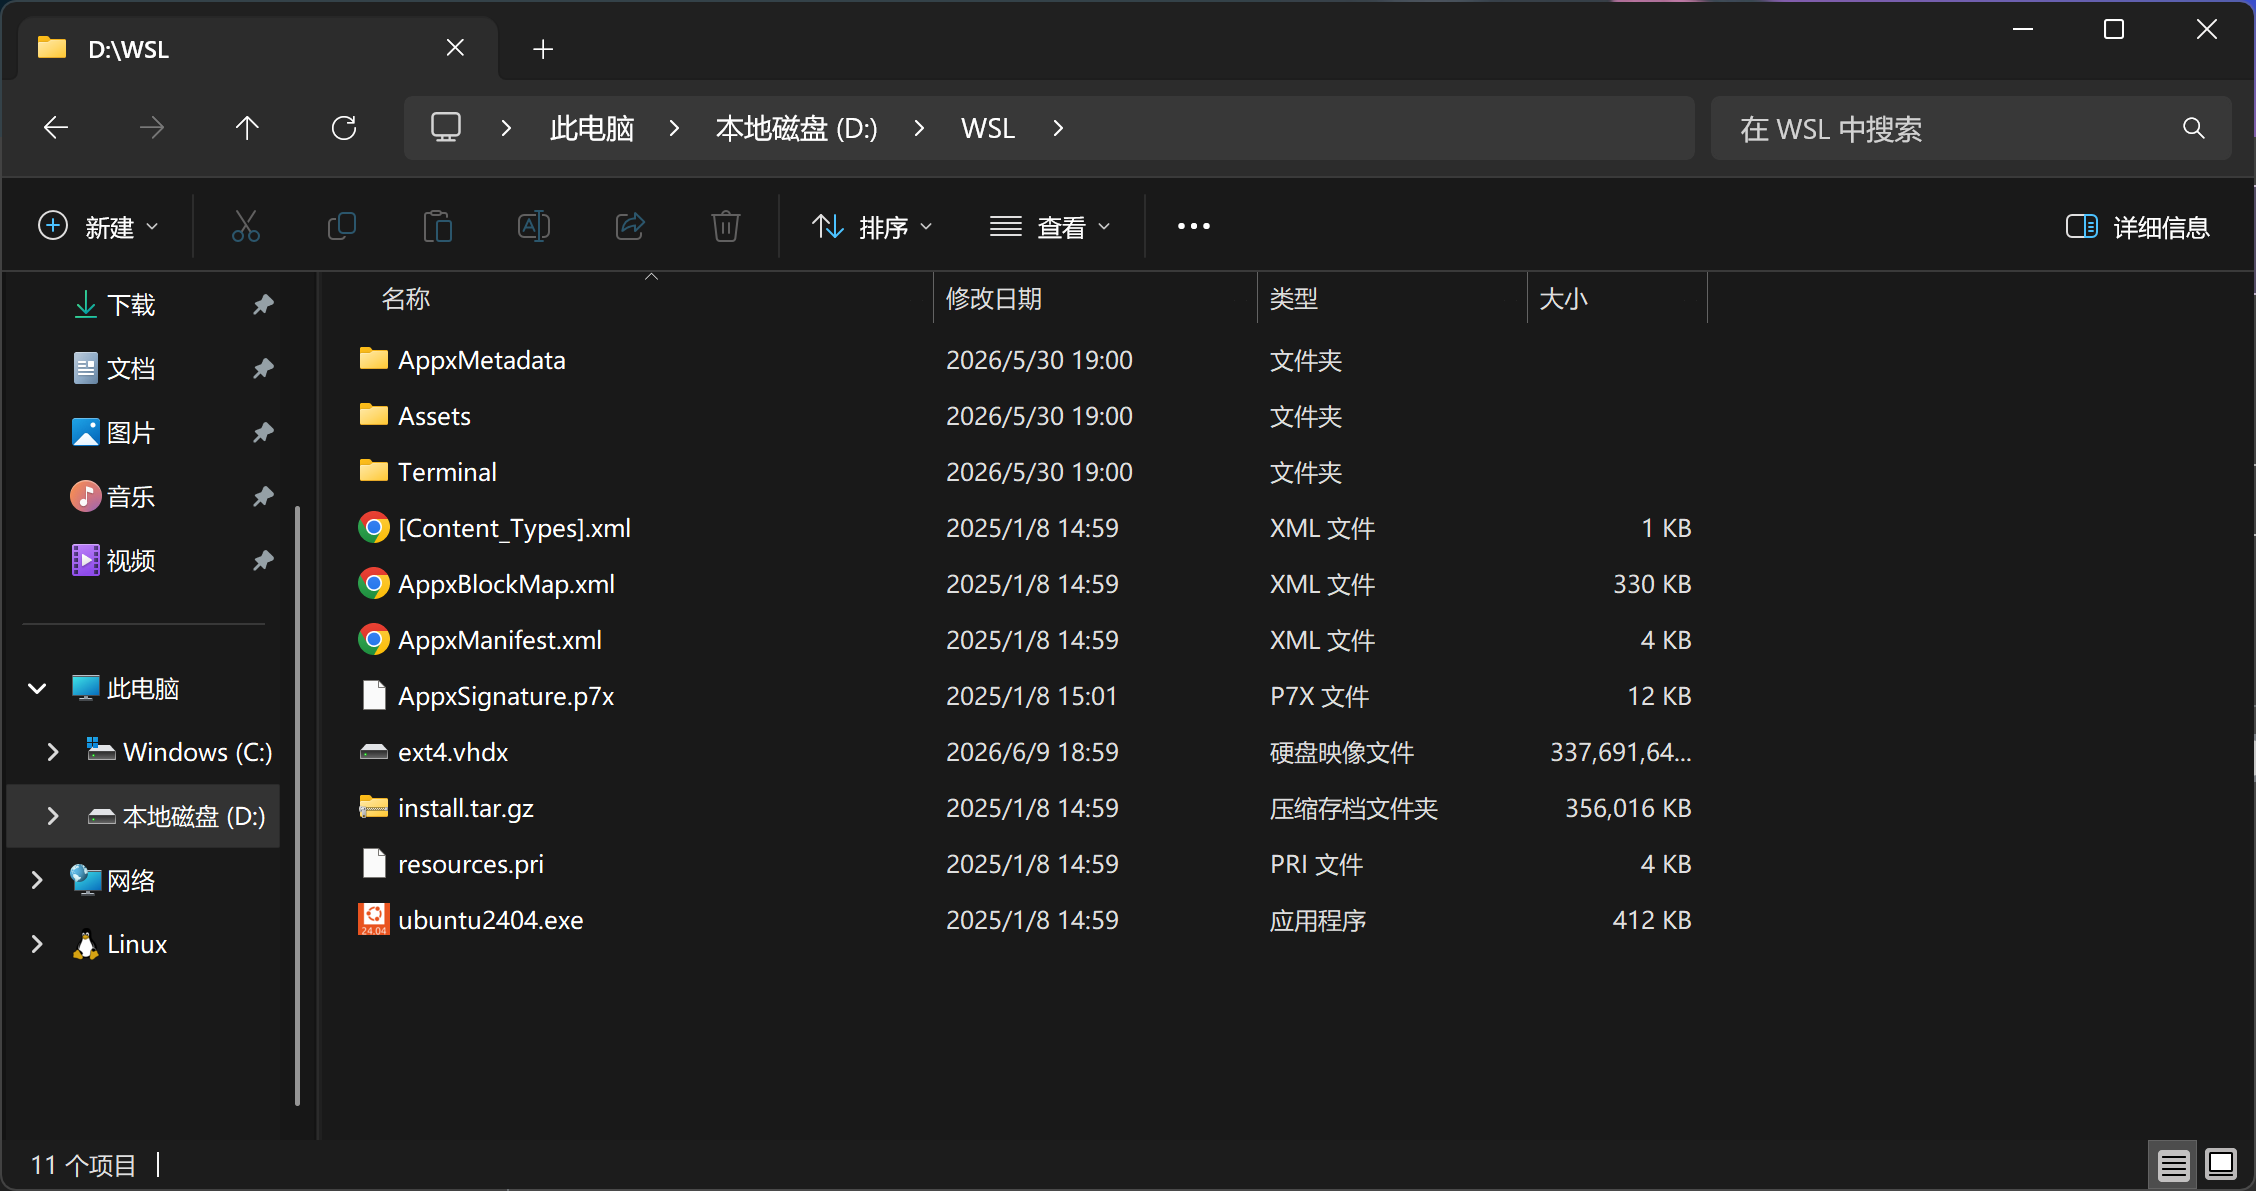The height and width of the screenshot is (1191, 2256).
Task: Sort by the 大小 column header
Action: [1617, 298]
